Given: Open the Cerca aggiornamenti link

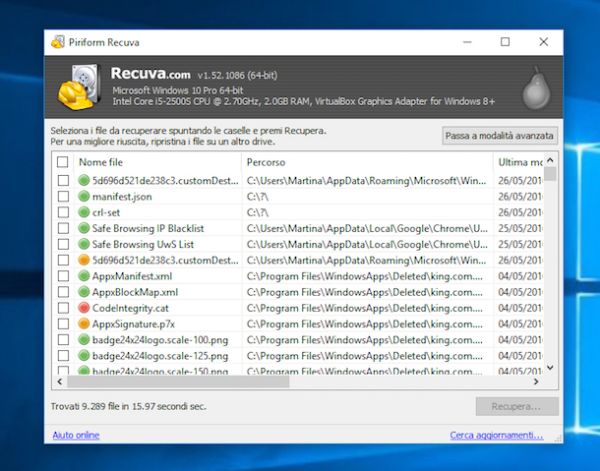Looking at the screenshot, I should click(x=496, y=435).
